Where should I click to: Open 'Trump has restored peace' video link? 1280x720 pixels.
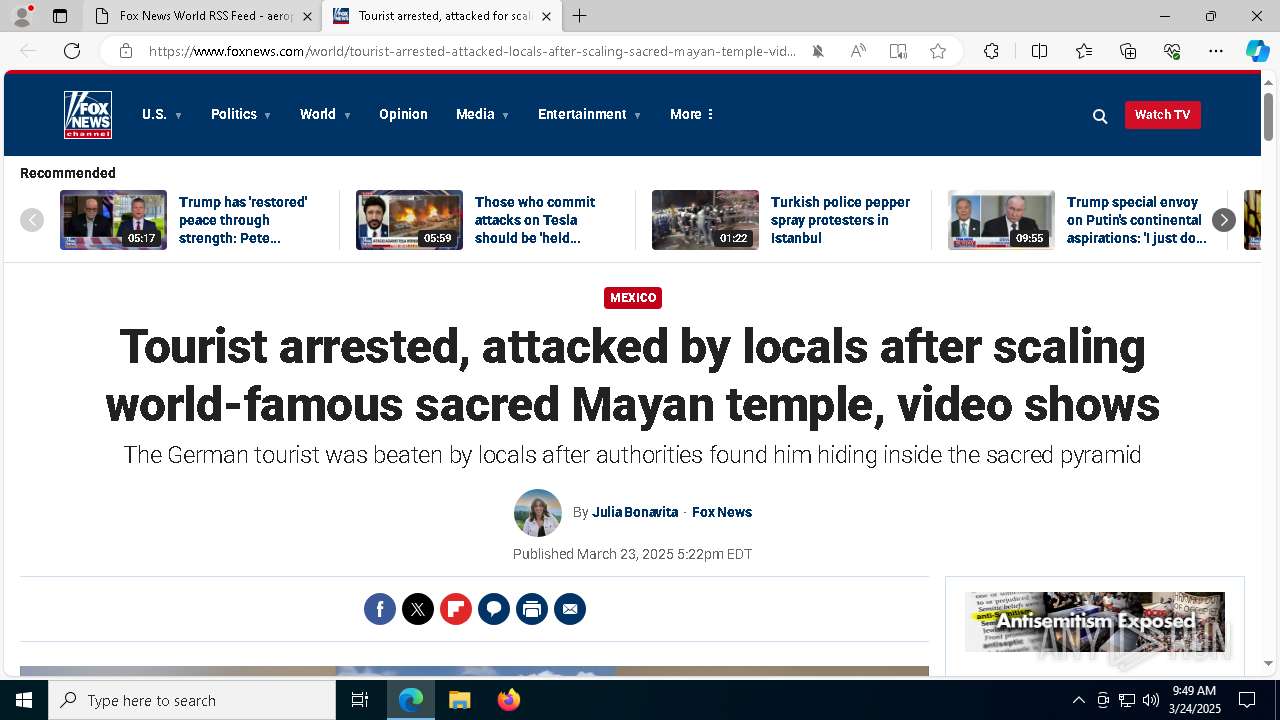(243, 220)
